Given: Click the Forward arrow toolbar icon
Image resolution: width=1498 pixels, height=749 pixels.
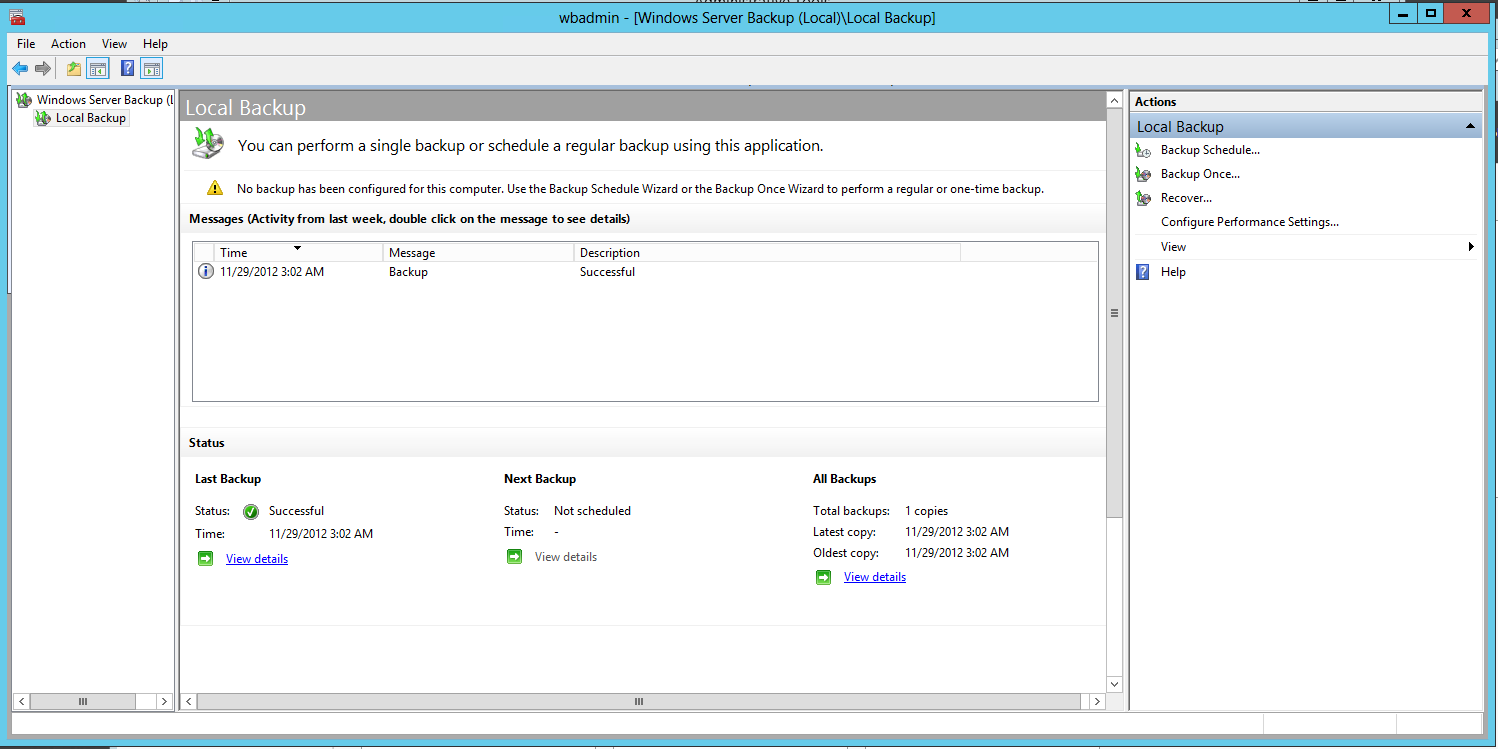Looking at the screenshot, I should coord(43,69).
